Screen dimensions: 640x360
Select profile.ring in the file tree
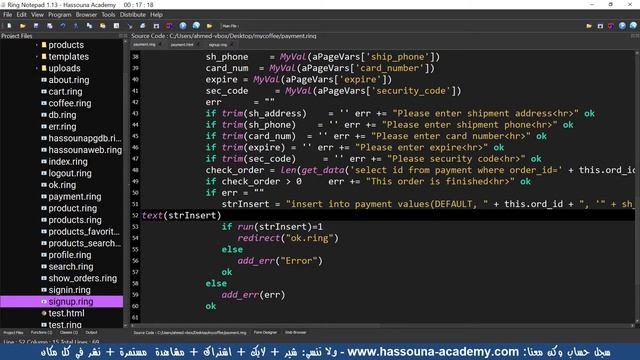pos(70,255)
